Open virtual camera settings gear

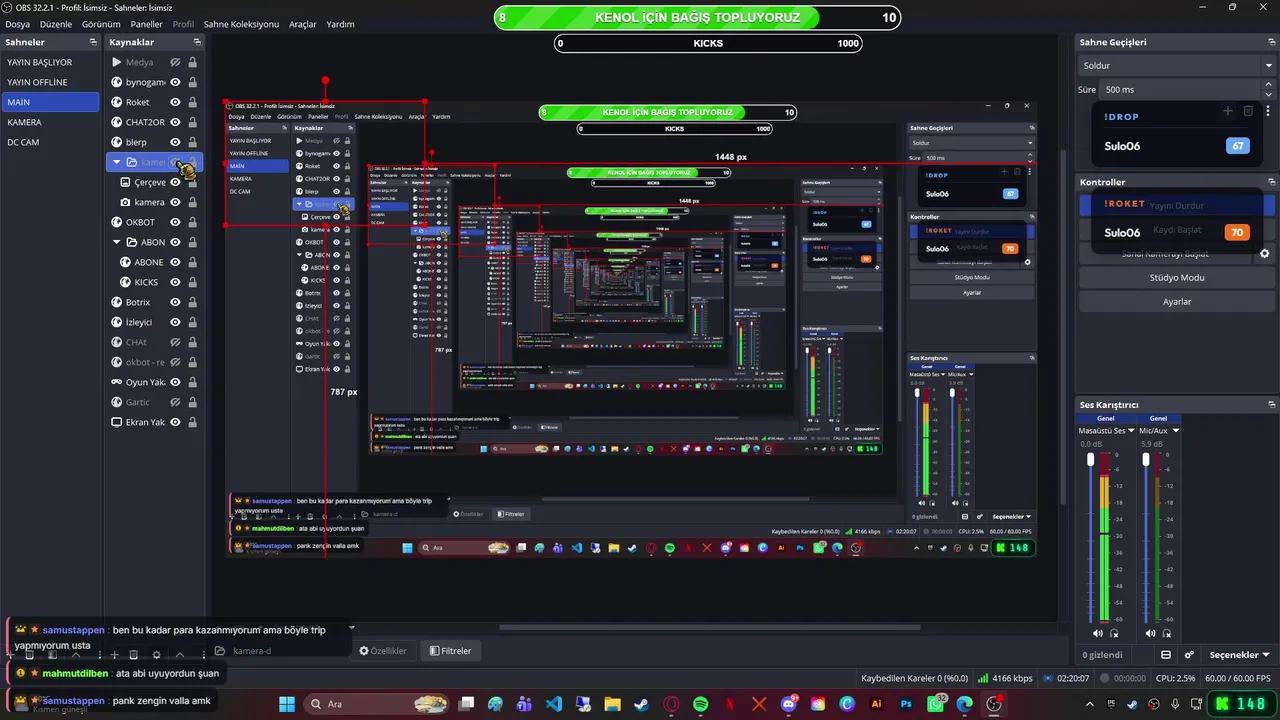(x=1264, y=254)
